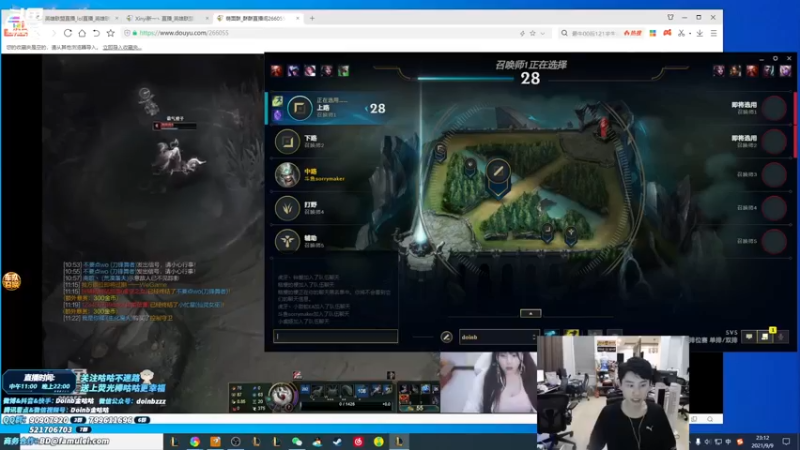Select summoner 4 jungle slot (打野)
Viewport: 800px width, 450px height.
coord(332,208)
